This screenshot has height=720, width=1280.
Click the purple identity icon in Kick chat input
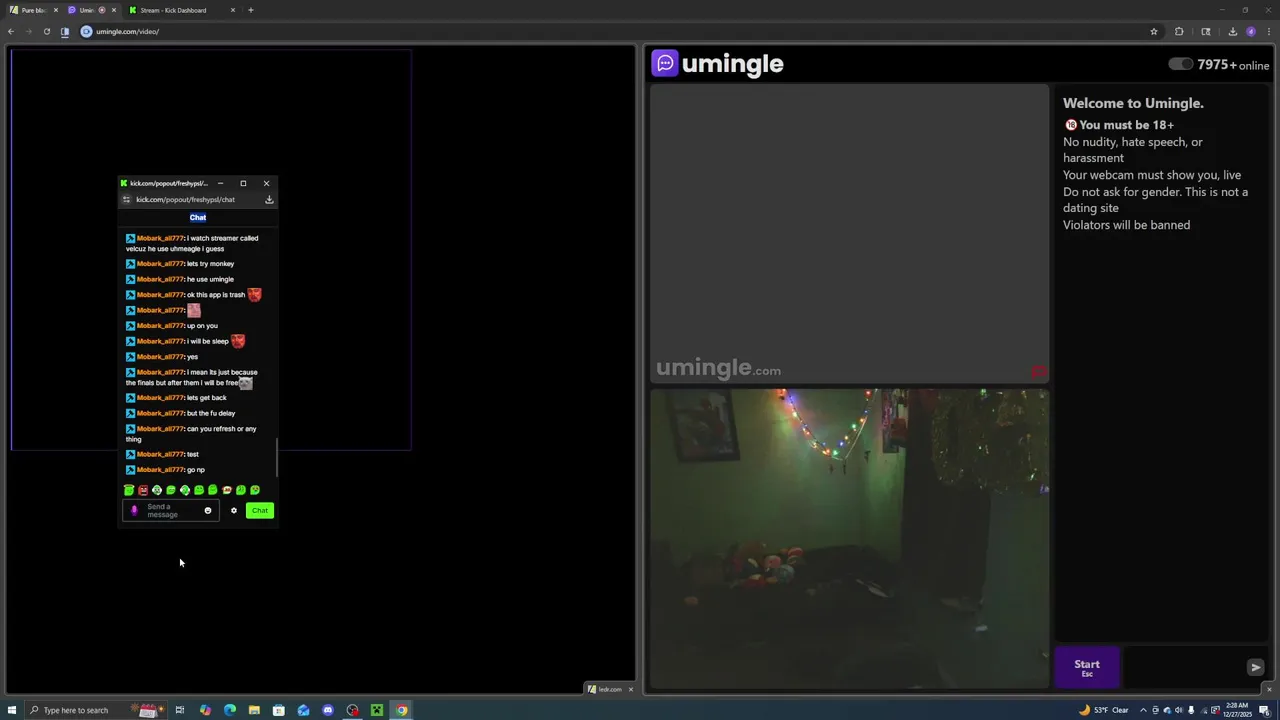point(134,511)
